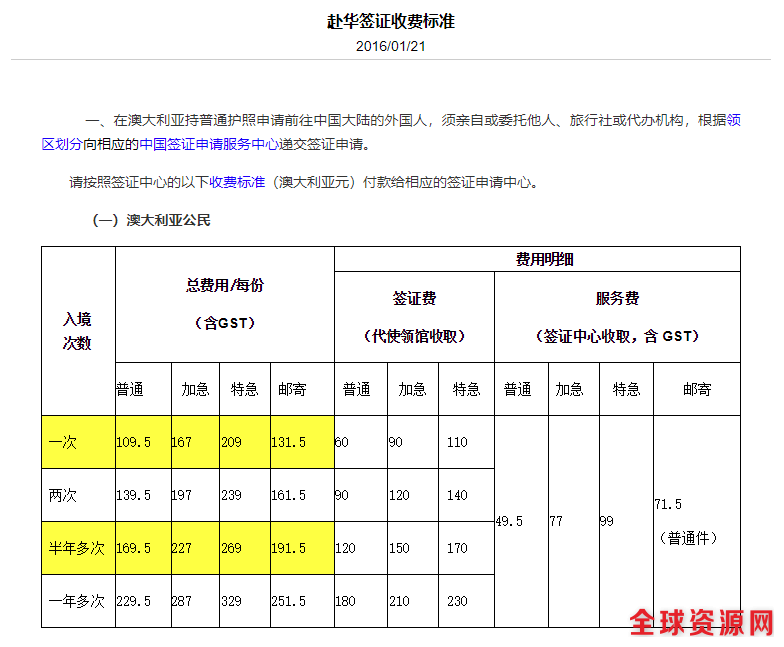
Task: Click the (一) 澳大利亚公民 section heading
Action: coord(151,221)
